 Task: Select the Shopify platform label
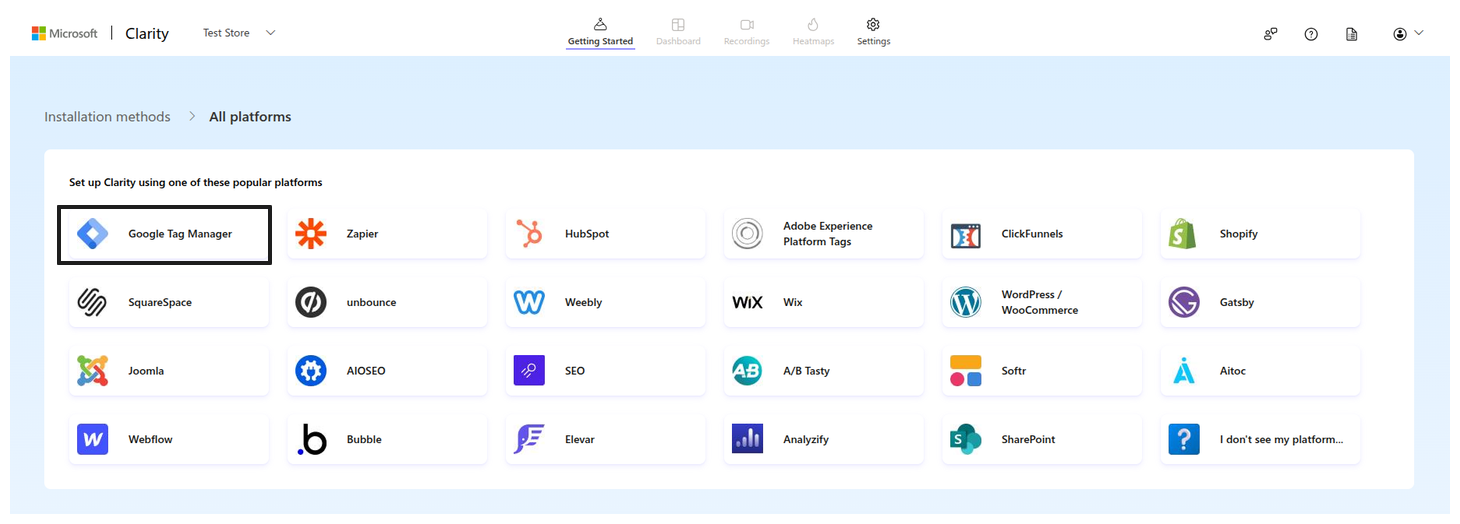(x=1239, y=234)
